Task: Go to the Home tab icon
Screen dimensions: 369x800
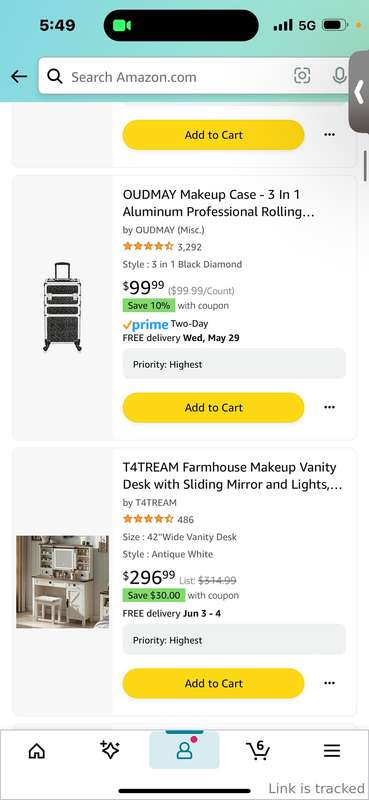Action: click(x=36, y=750)
